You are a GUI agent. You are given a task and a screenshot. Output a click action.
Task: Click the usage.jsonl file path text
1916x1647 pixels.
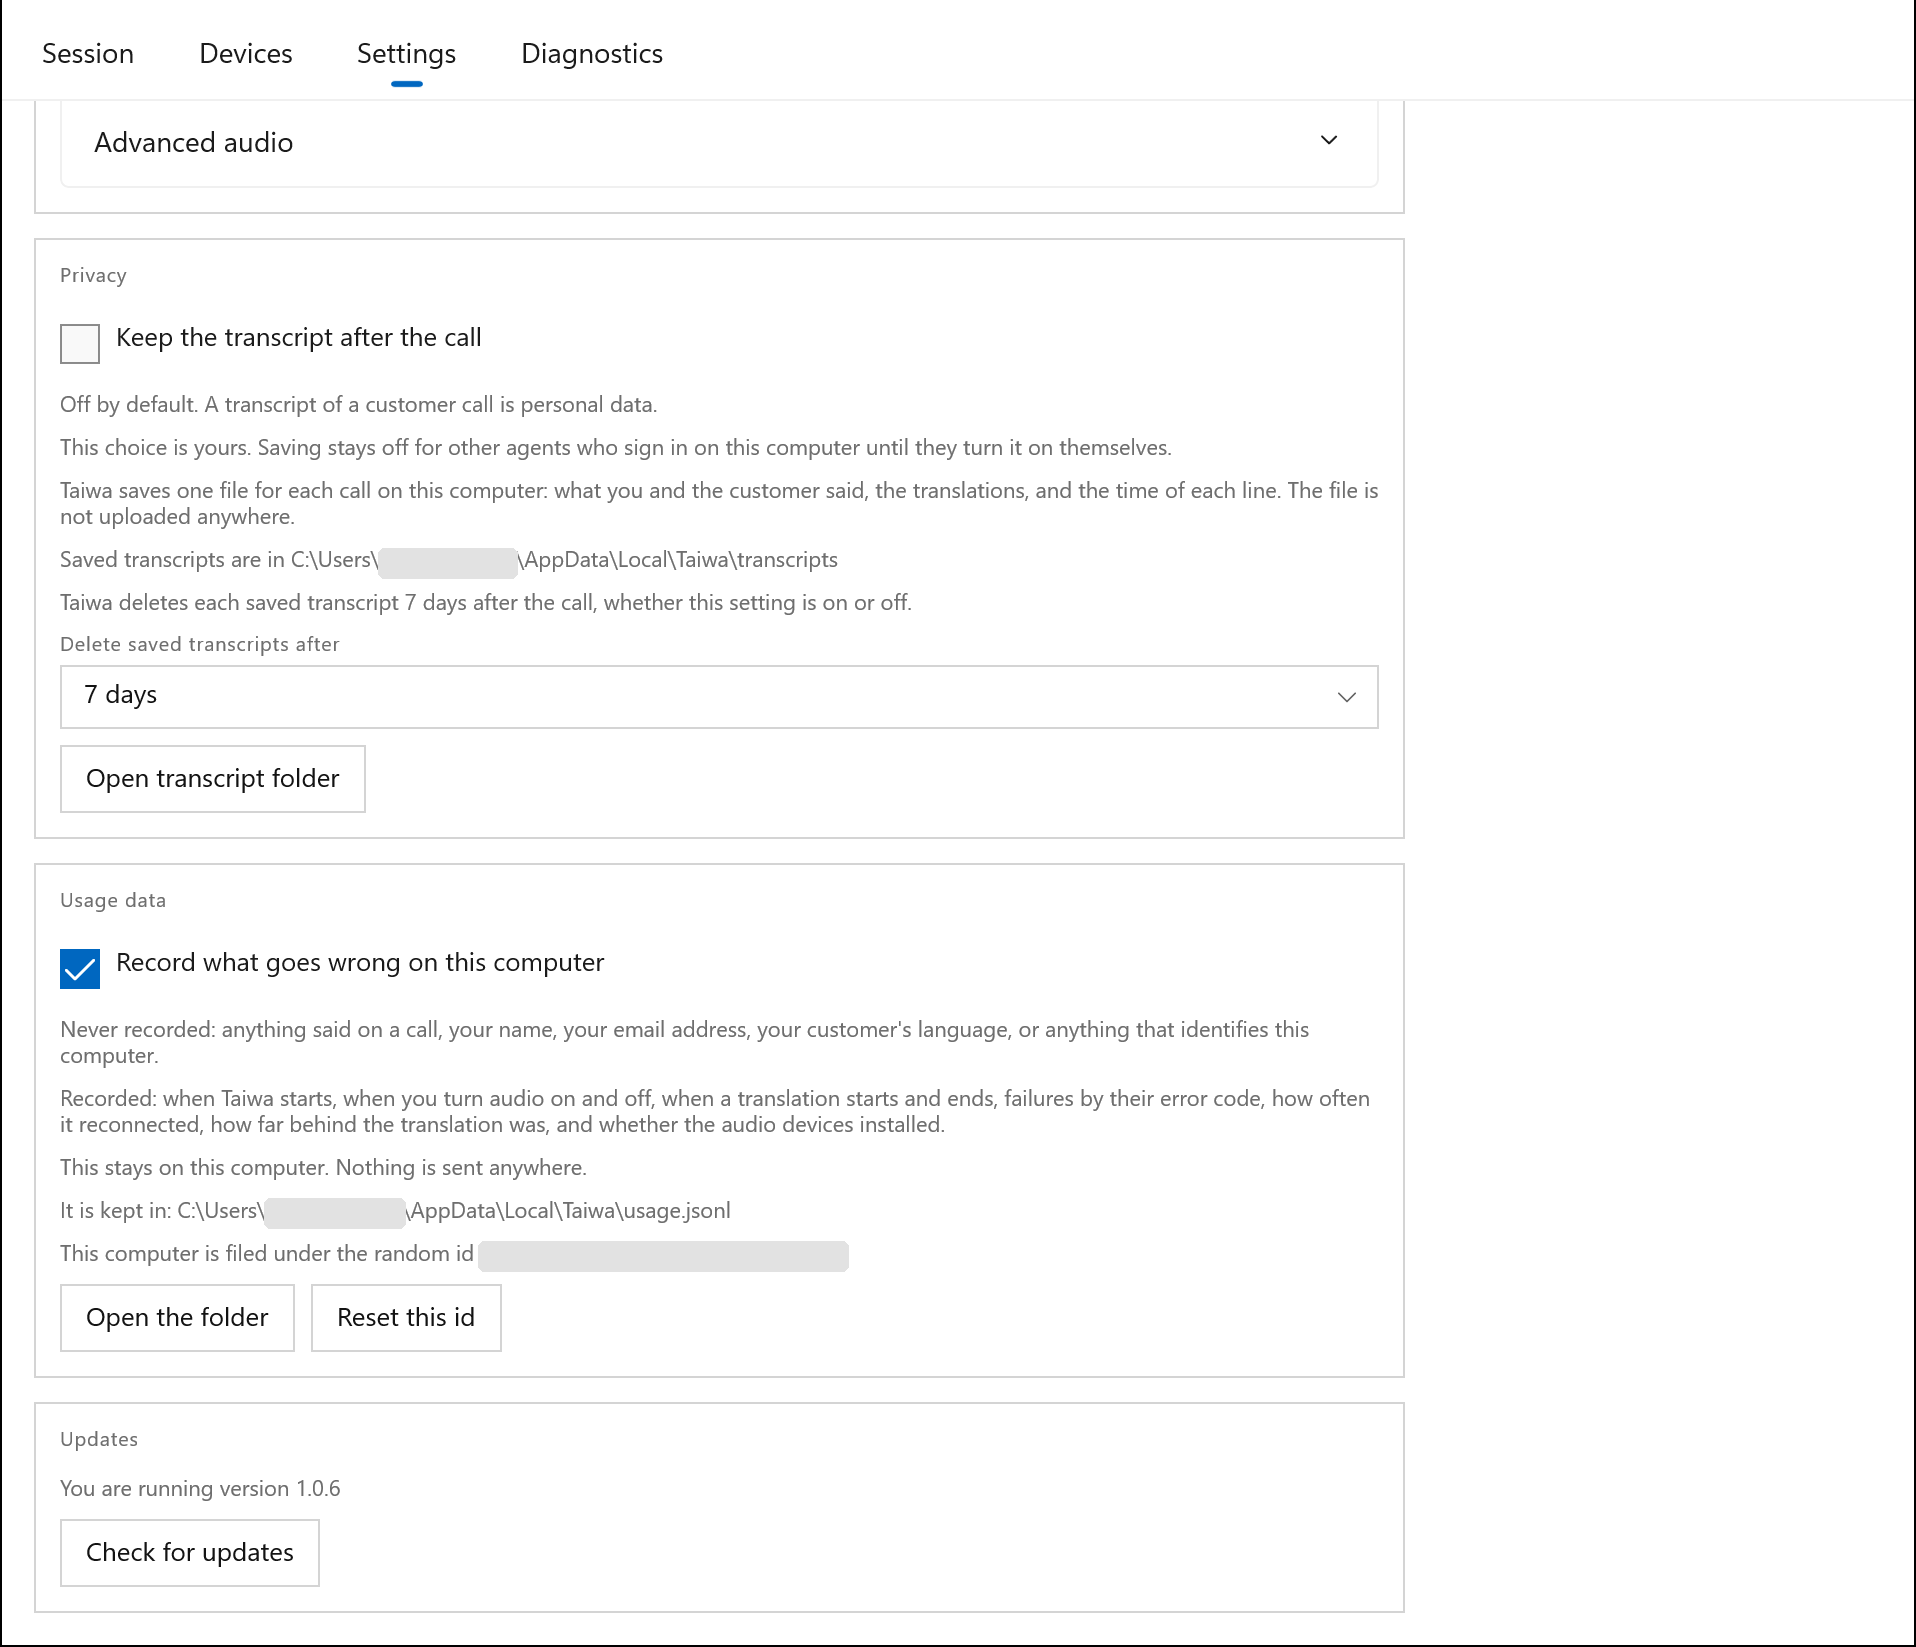pyautogui.click(x=454, y=1211)
